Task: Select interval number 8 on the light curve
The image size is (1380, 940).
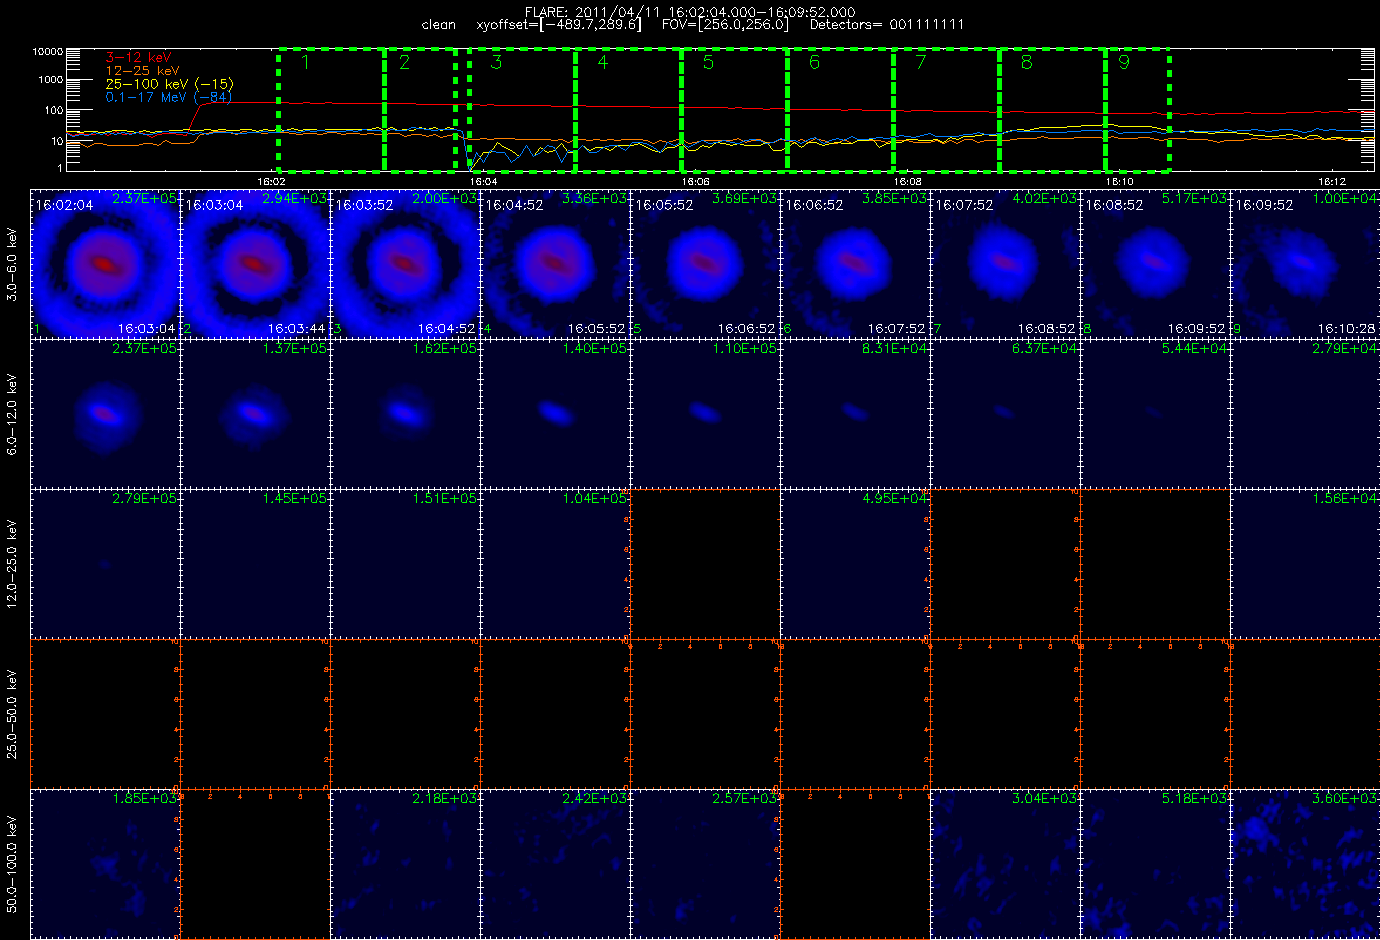Action: (1053, 109)
